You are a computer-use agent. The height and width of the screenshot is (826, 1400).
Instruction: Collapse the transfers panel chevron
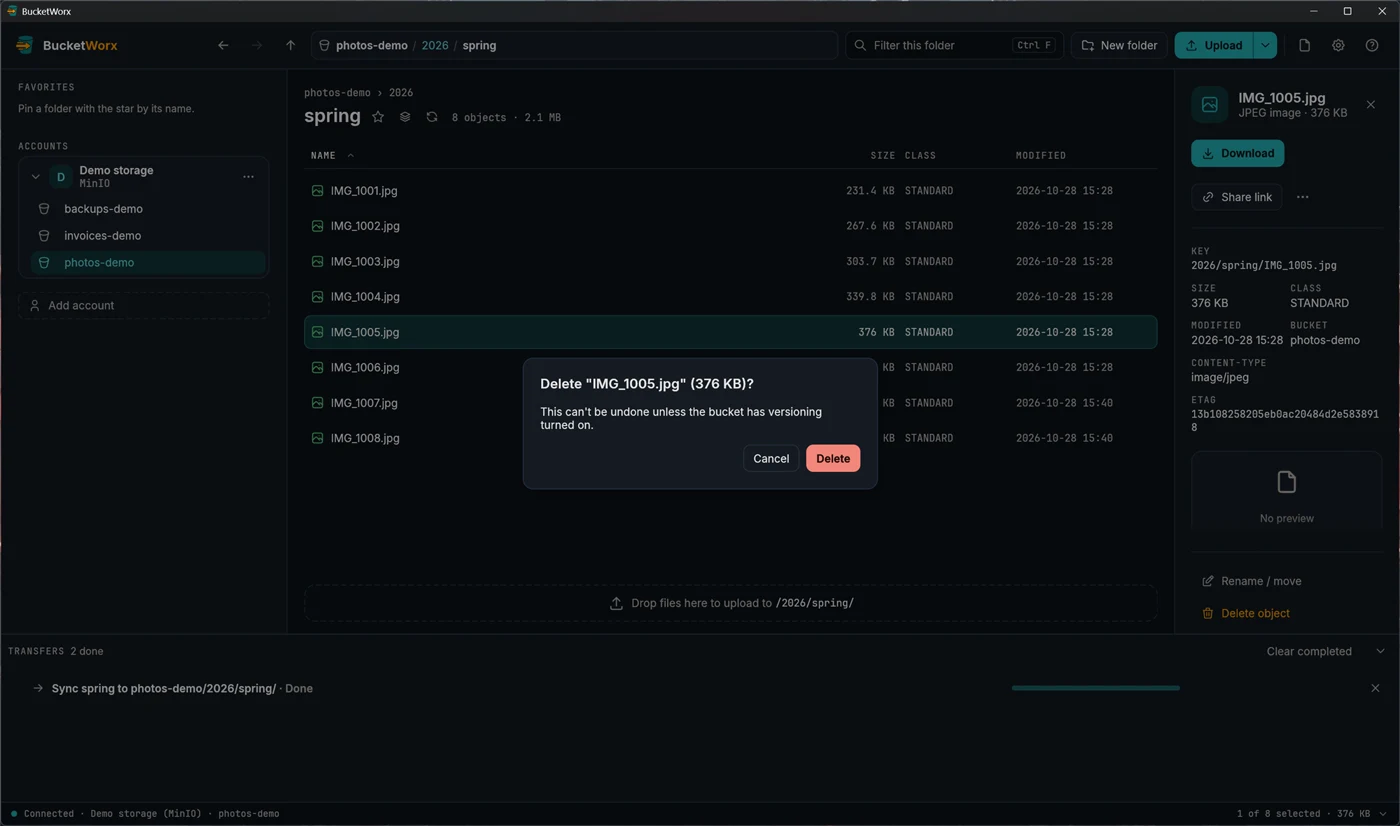click(1380, 651)
